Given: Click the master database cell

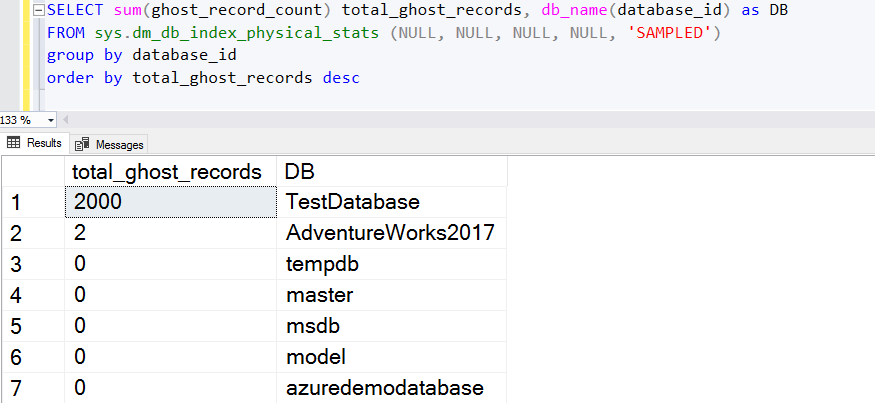Looking at the screenshot, I should point(319,295).
